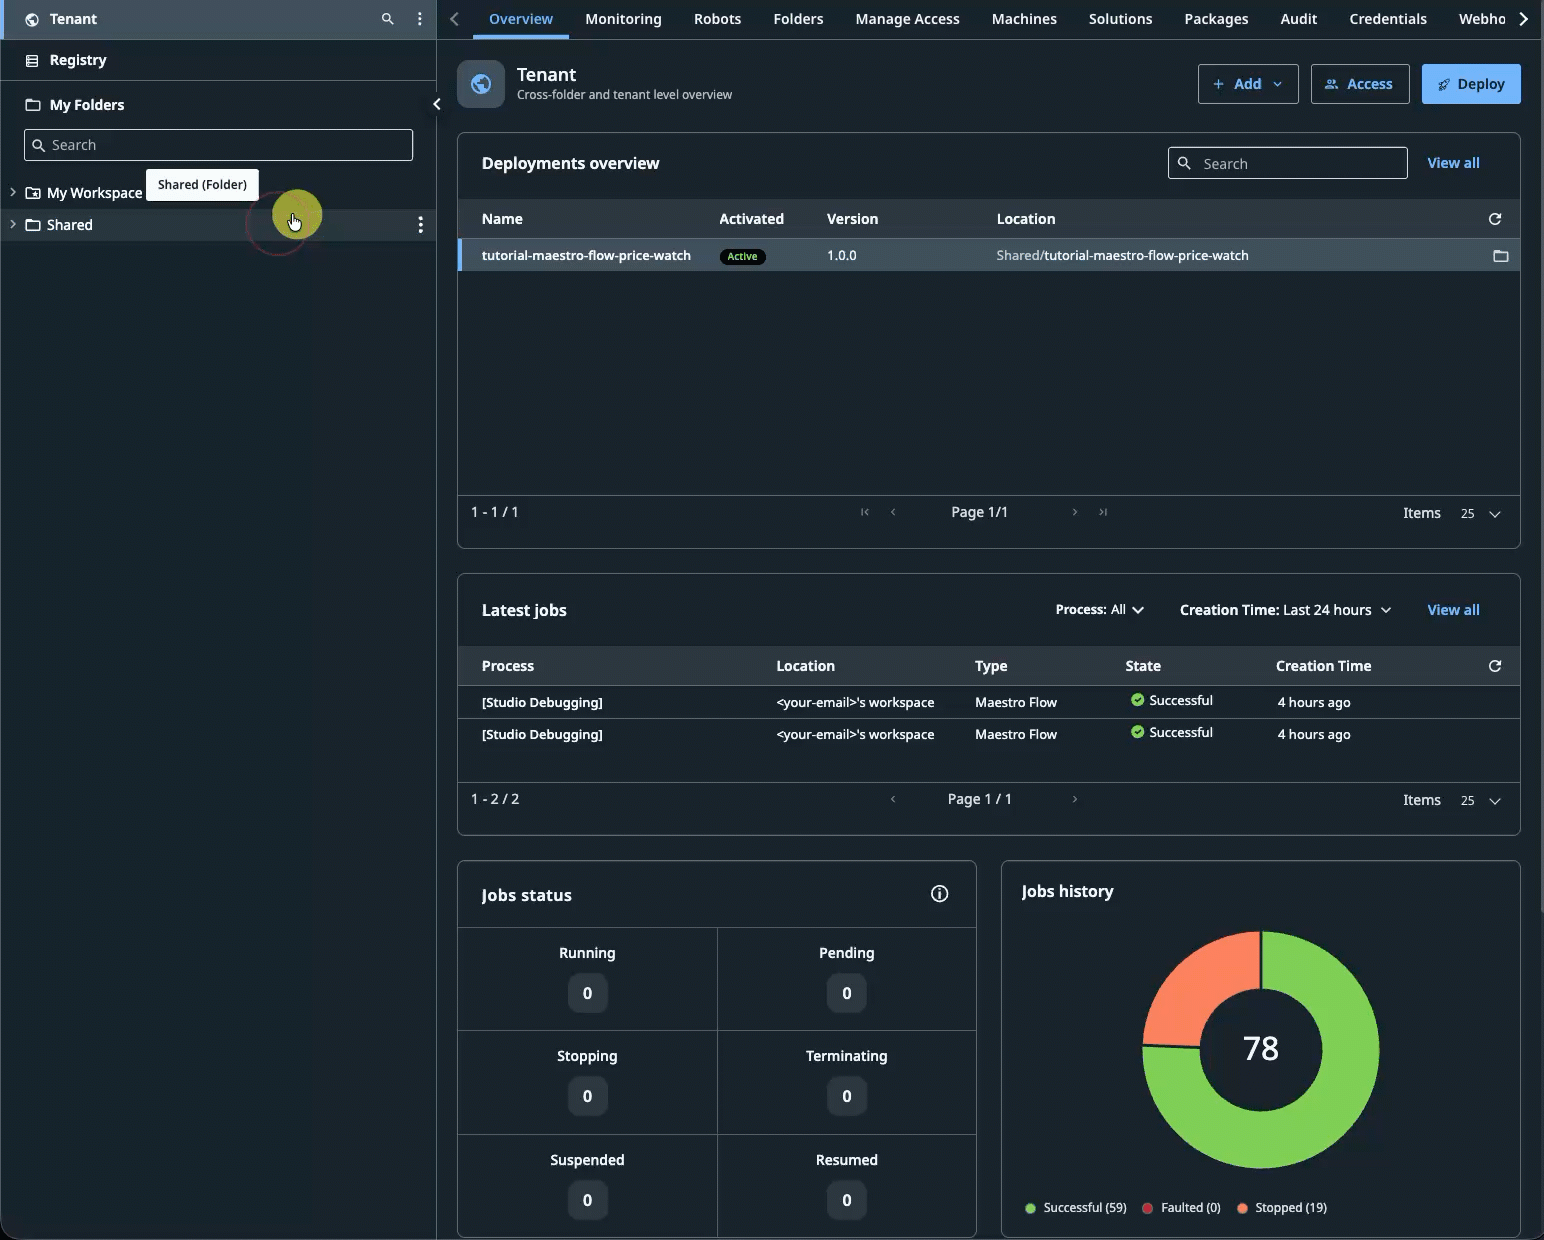Go to last page in Deployments pagination
Viewport: 1544px width, 1240px height.
point(1103,512)
